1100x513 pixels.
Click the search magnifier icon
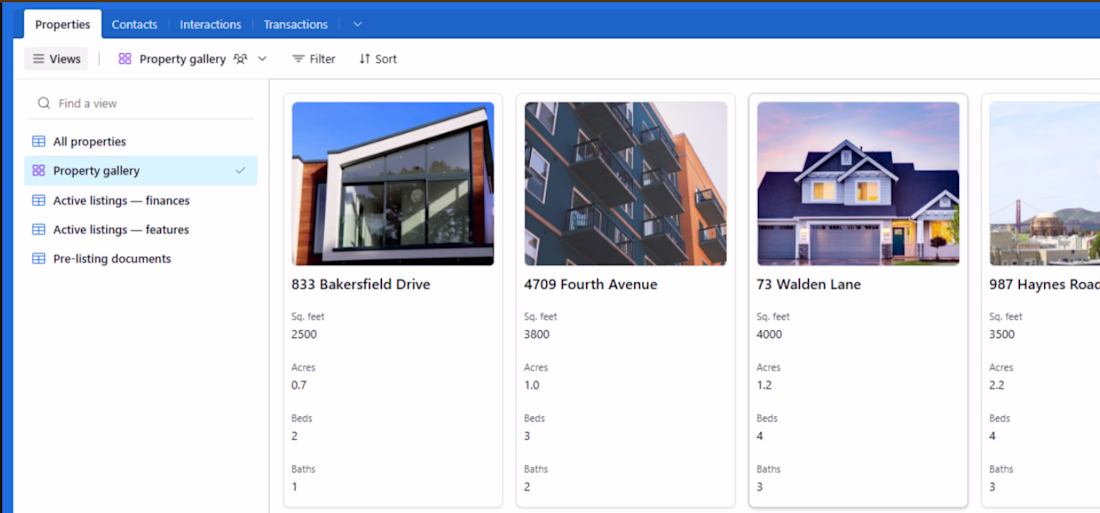pyautogui.click(x=43, y=103)
